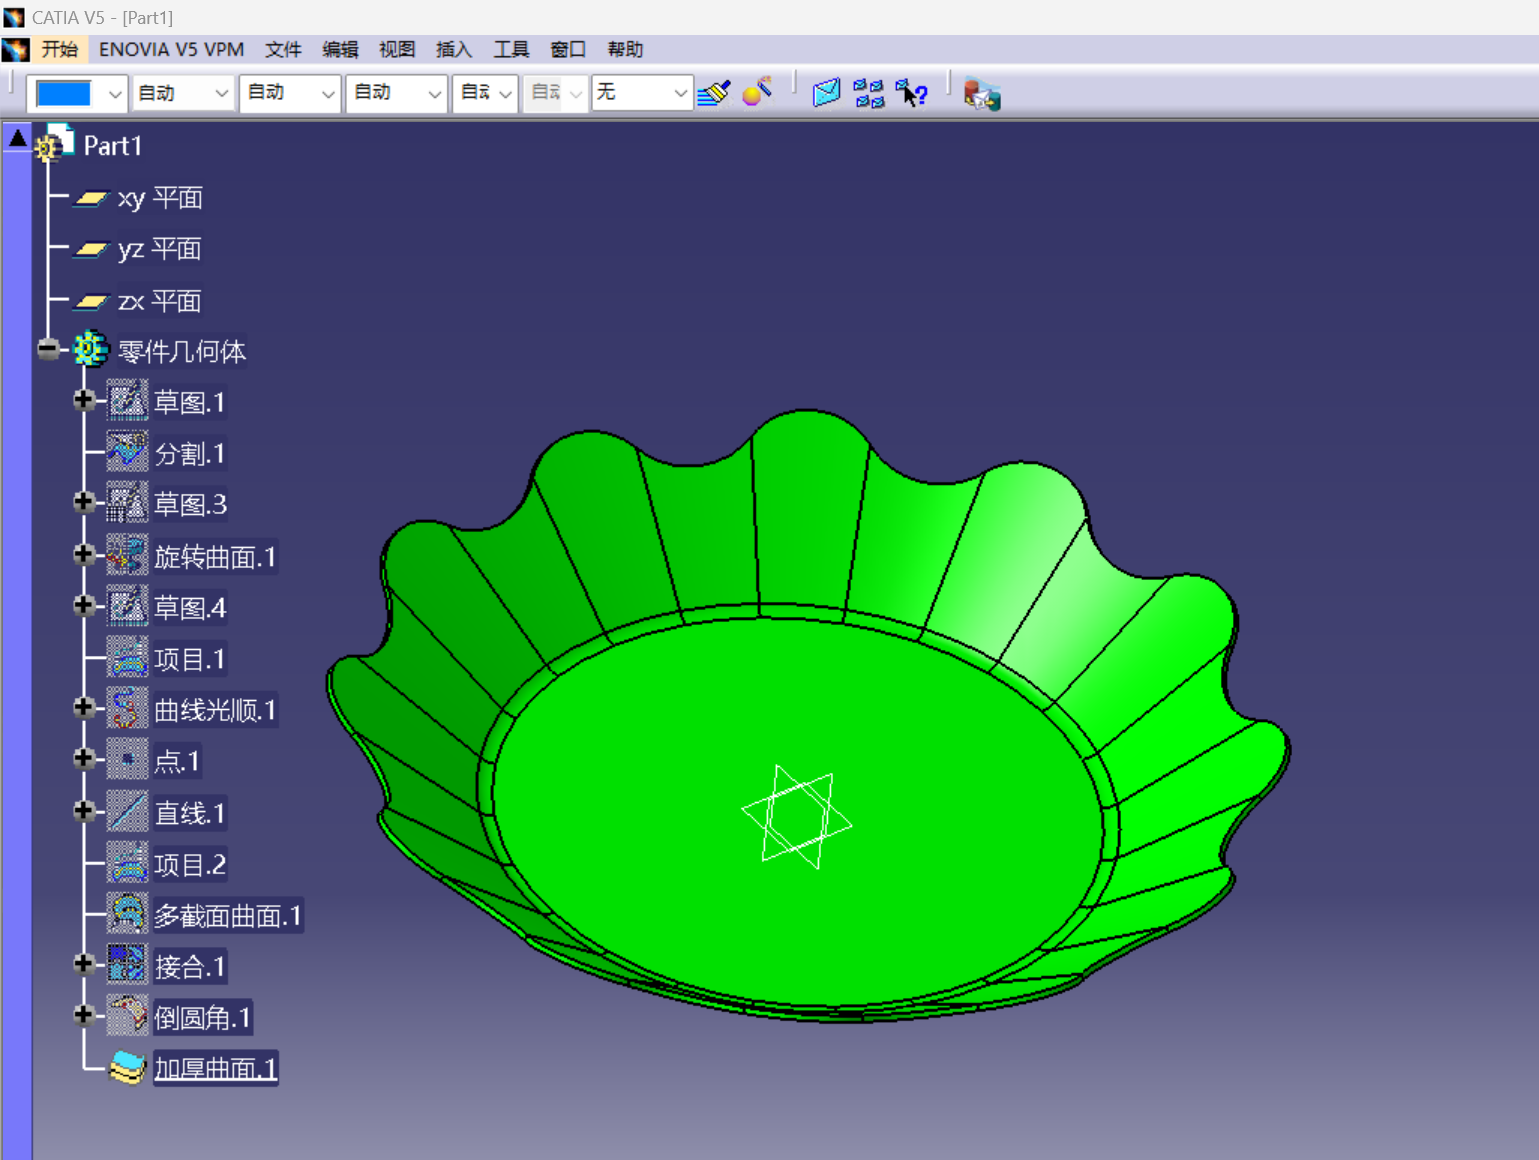Select 项目.2 label in tree
The image size is (1539, 1160).
click(190, 864)
